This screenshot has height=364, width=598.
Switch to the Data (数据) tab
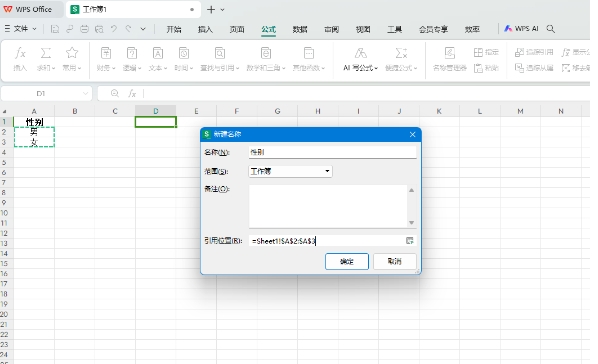pos(300,29)
